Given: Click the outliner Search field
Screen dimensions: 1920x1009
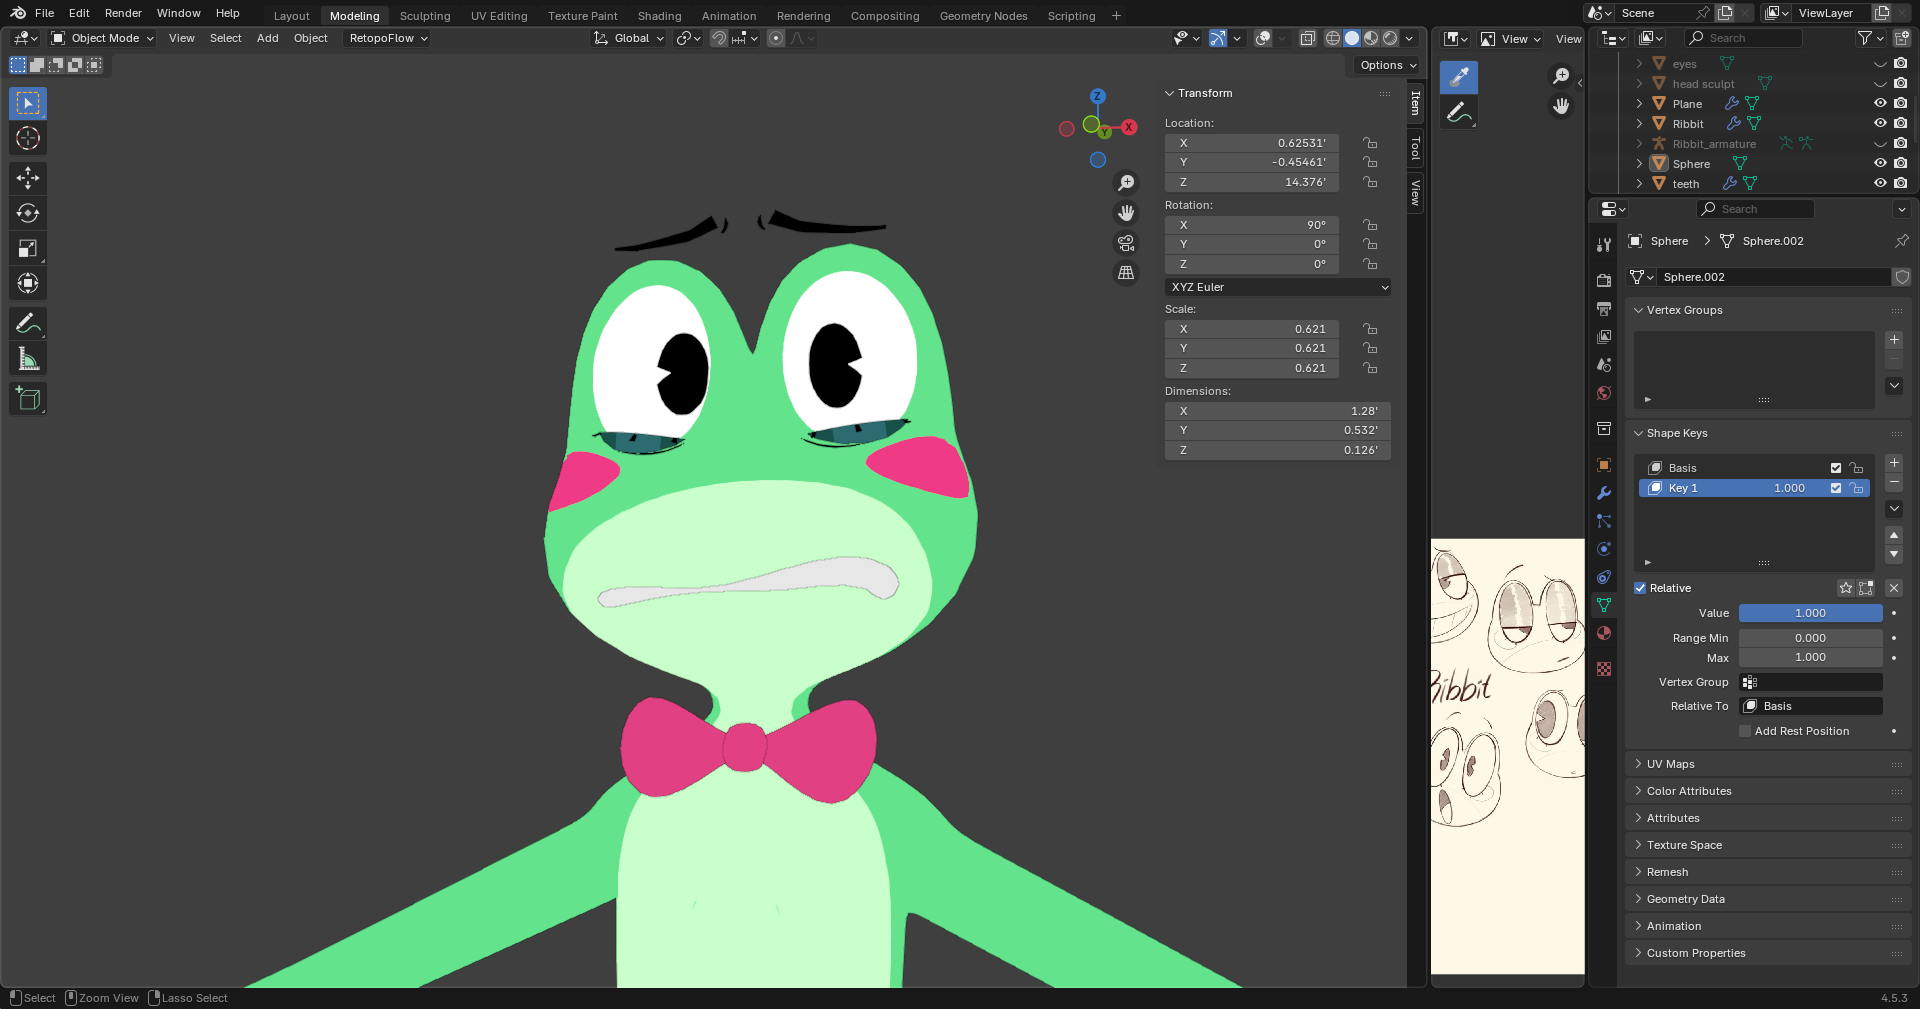Looking at the screenshot, I should point(1744,38).
